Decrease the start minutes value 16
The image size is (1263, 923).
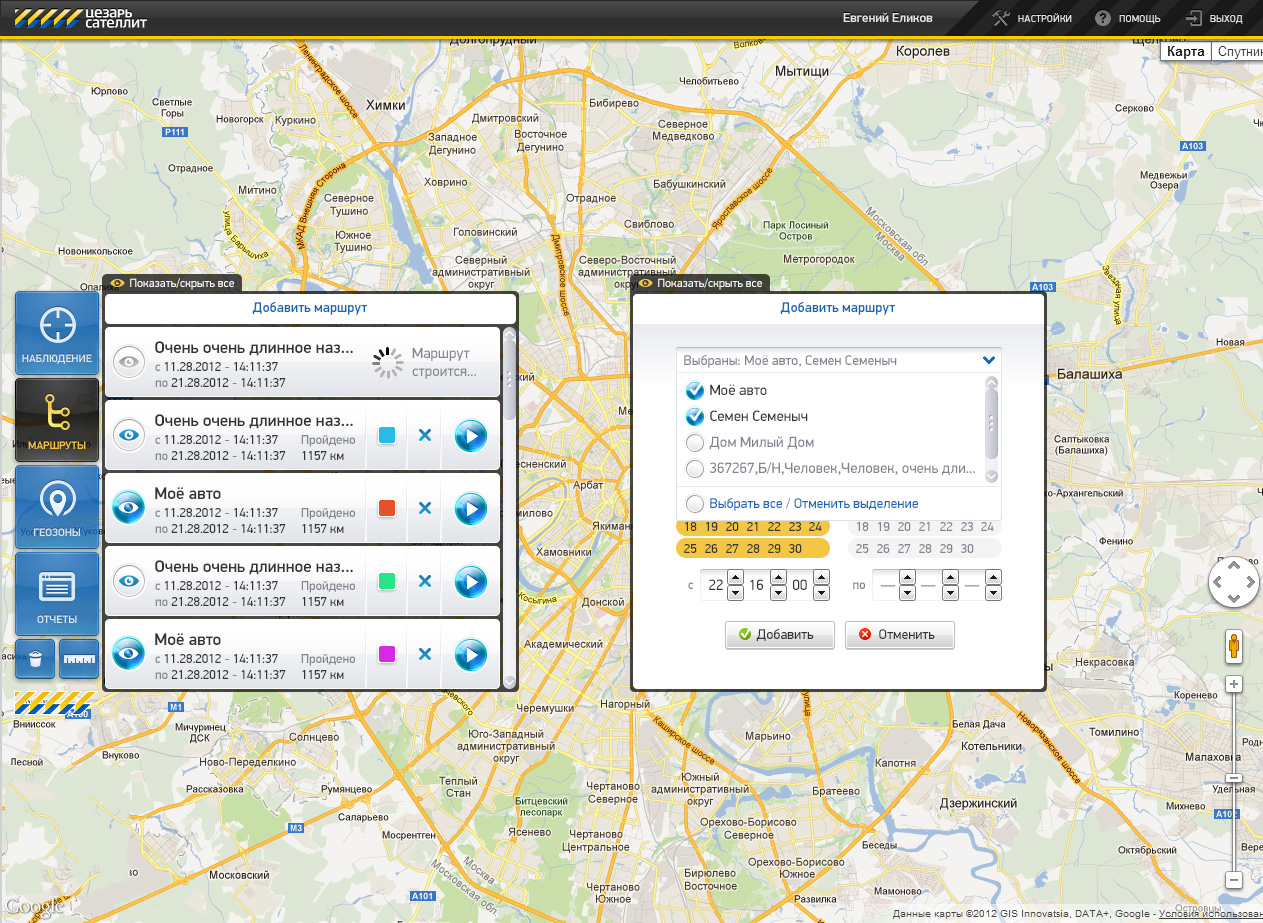click(778, 593)
